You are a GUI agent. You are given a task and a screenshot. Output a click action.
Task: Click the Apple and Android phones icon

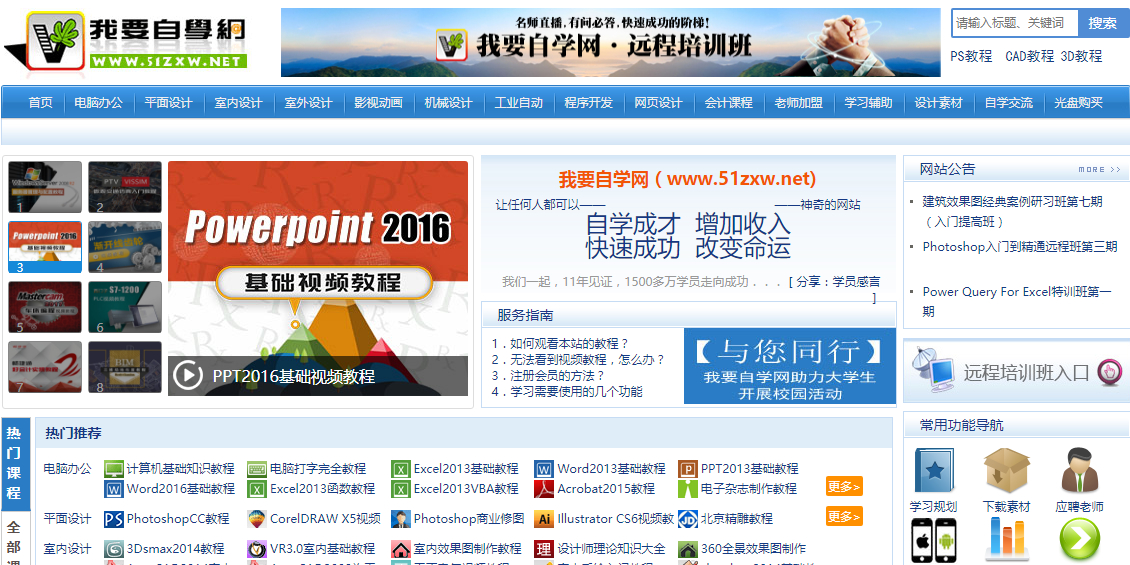tap(933, 540)
